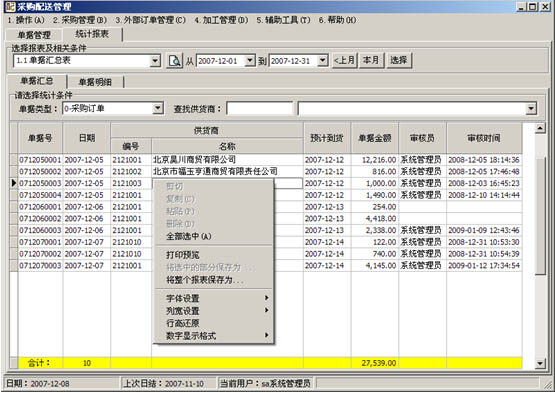Choose 全部选中(A) in context menu
The width and height of the screenshot is (555, 393).
pos(213,236)
